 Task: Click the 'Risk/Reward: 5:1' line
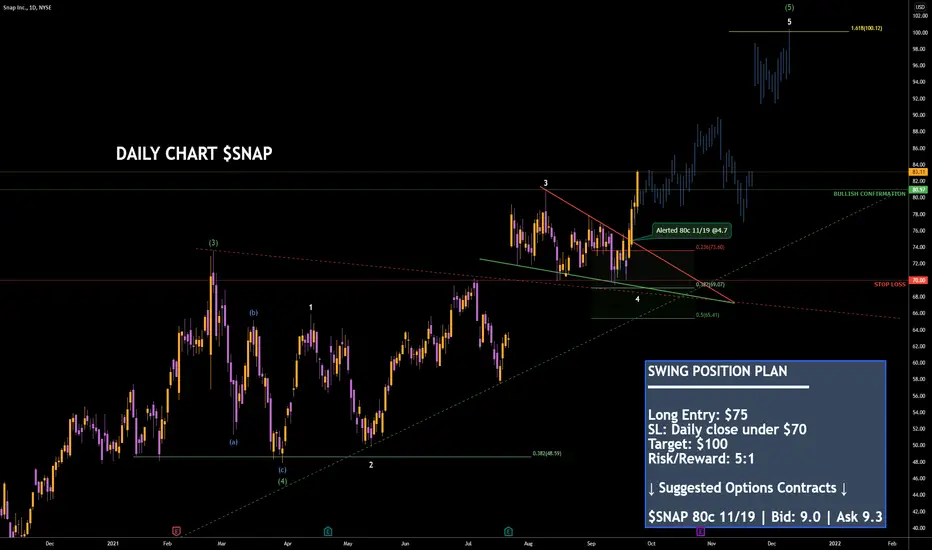click(x=701, y=458)
